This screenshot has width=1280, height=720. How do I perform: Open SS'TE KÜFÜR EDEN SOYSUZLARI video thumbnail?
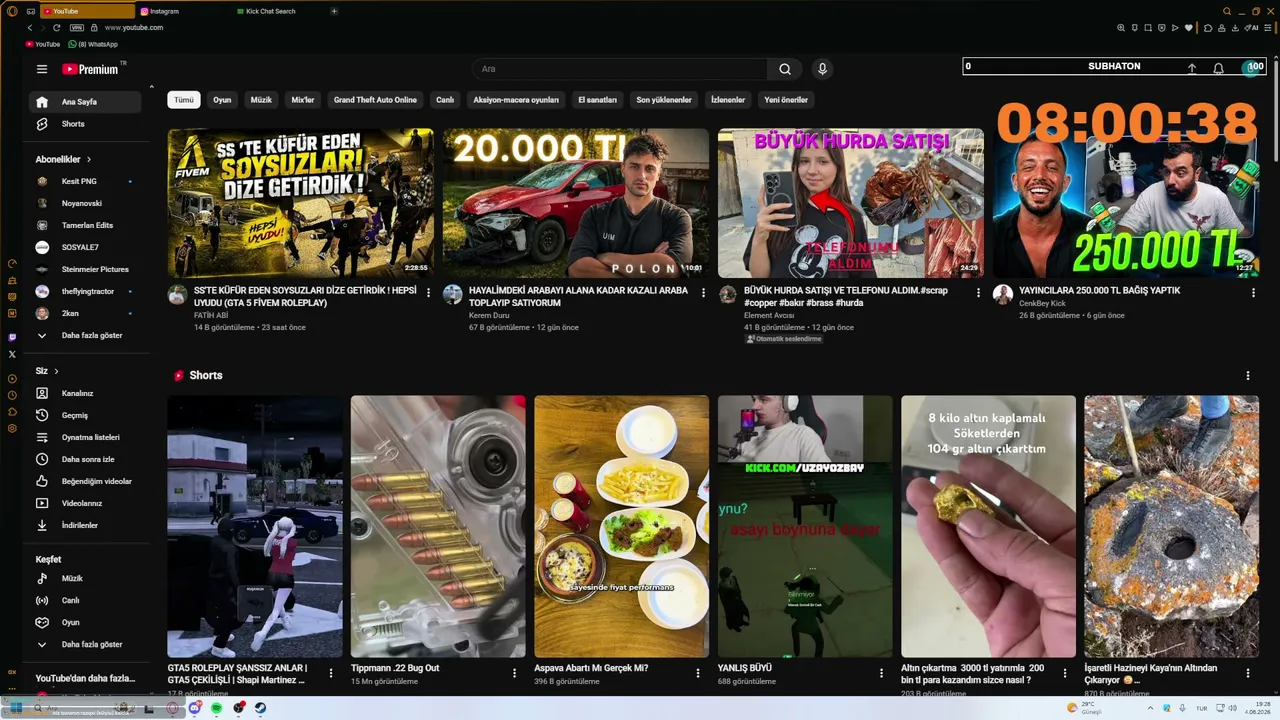301,203
